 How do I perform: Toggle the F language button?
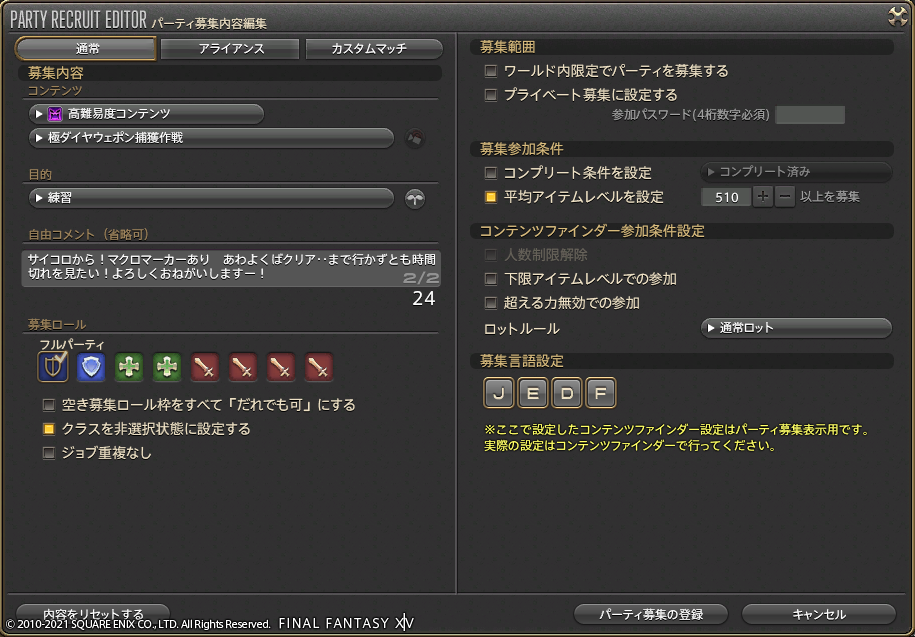pyautogui.click(x=600, y=393)
